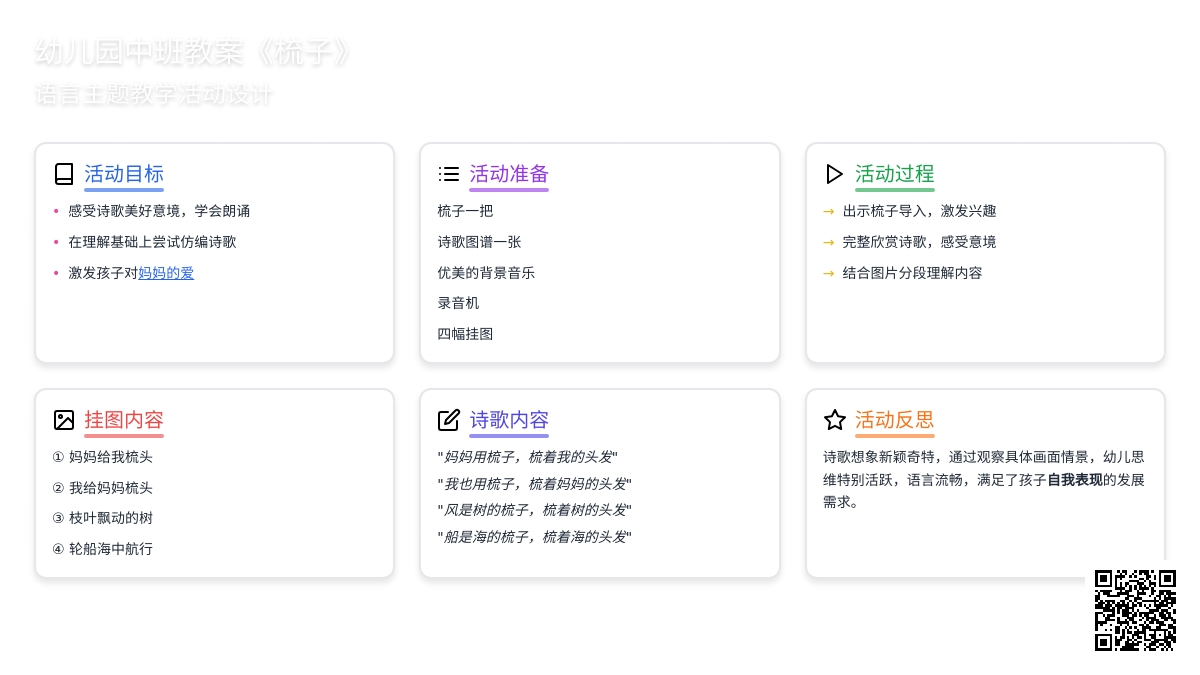Click the picture icon beside 挂图内容
Viewport: 1200px width, 675px height.
[64, 420]
